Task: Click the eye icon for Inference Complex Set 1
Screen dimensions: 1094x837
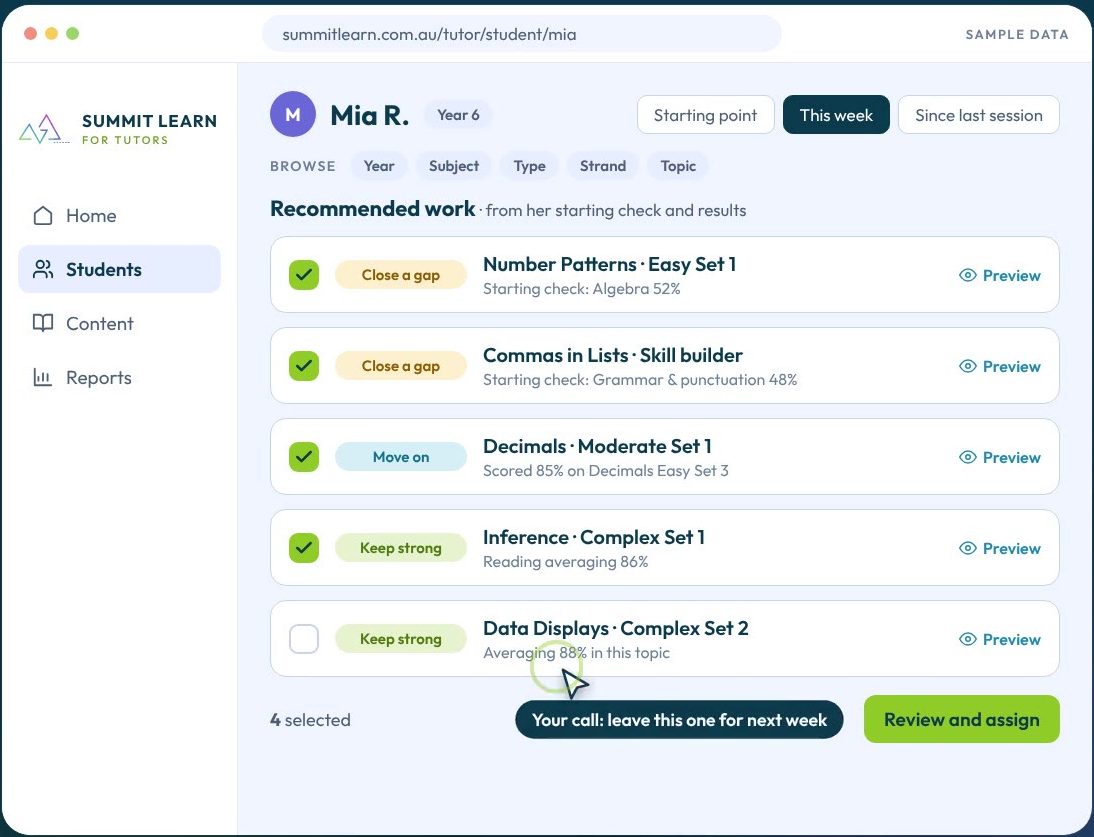Action: coord(967,548)
